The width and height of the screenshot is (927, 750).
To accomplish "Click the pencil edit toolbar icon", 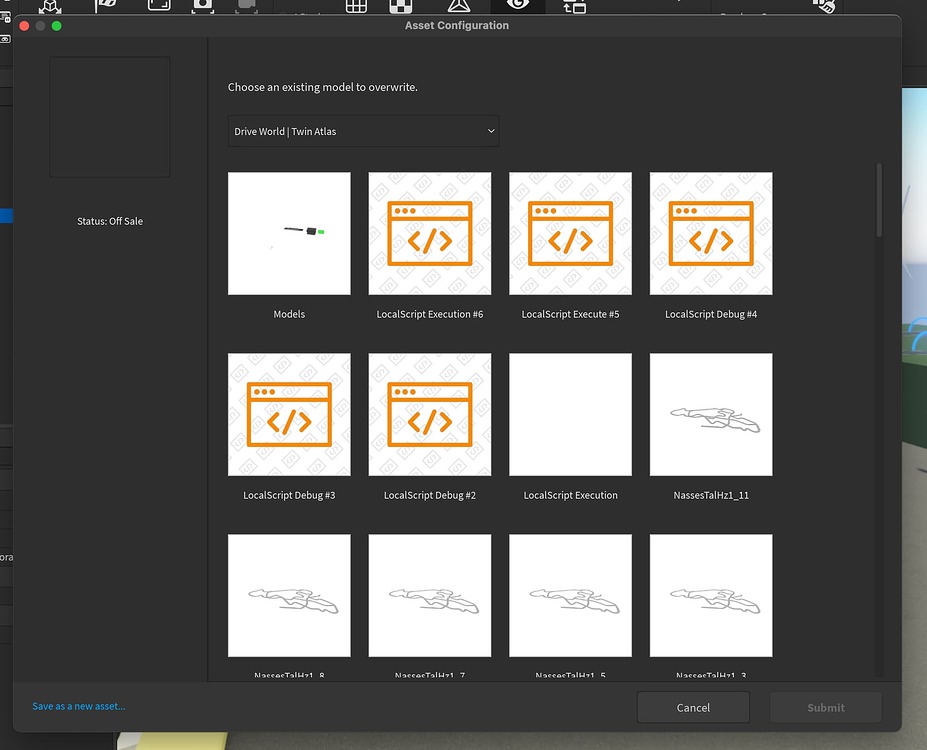I will click(x=109, y=6).
